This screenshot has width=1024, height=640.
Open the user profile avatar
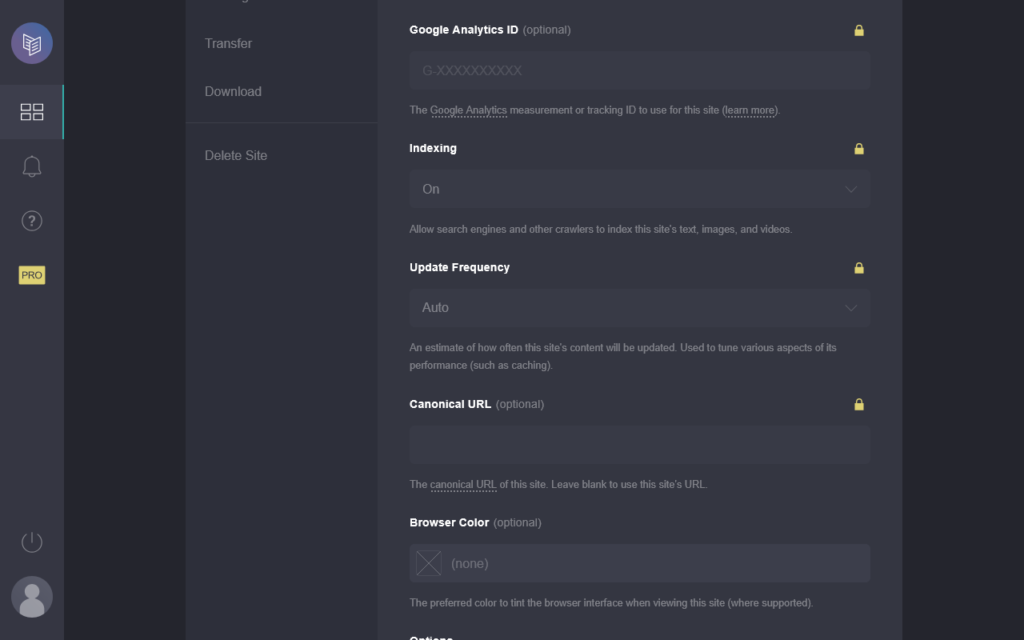pos(32,597)
